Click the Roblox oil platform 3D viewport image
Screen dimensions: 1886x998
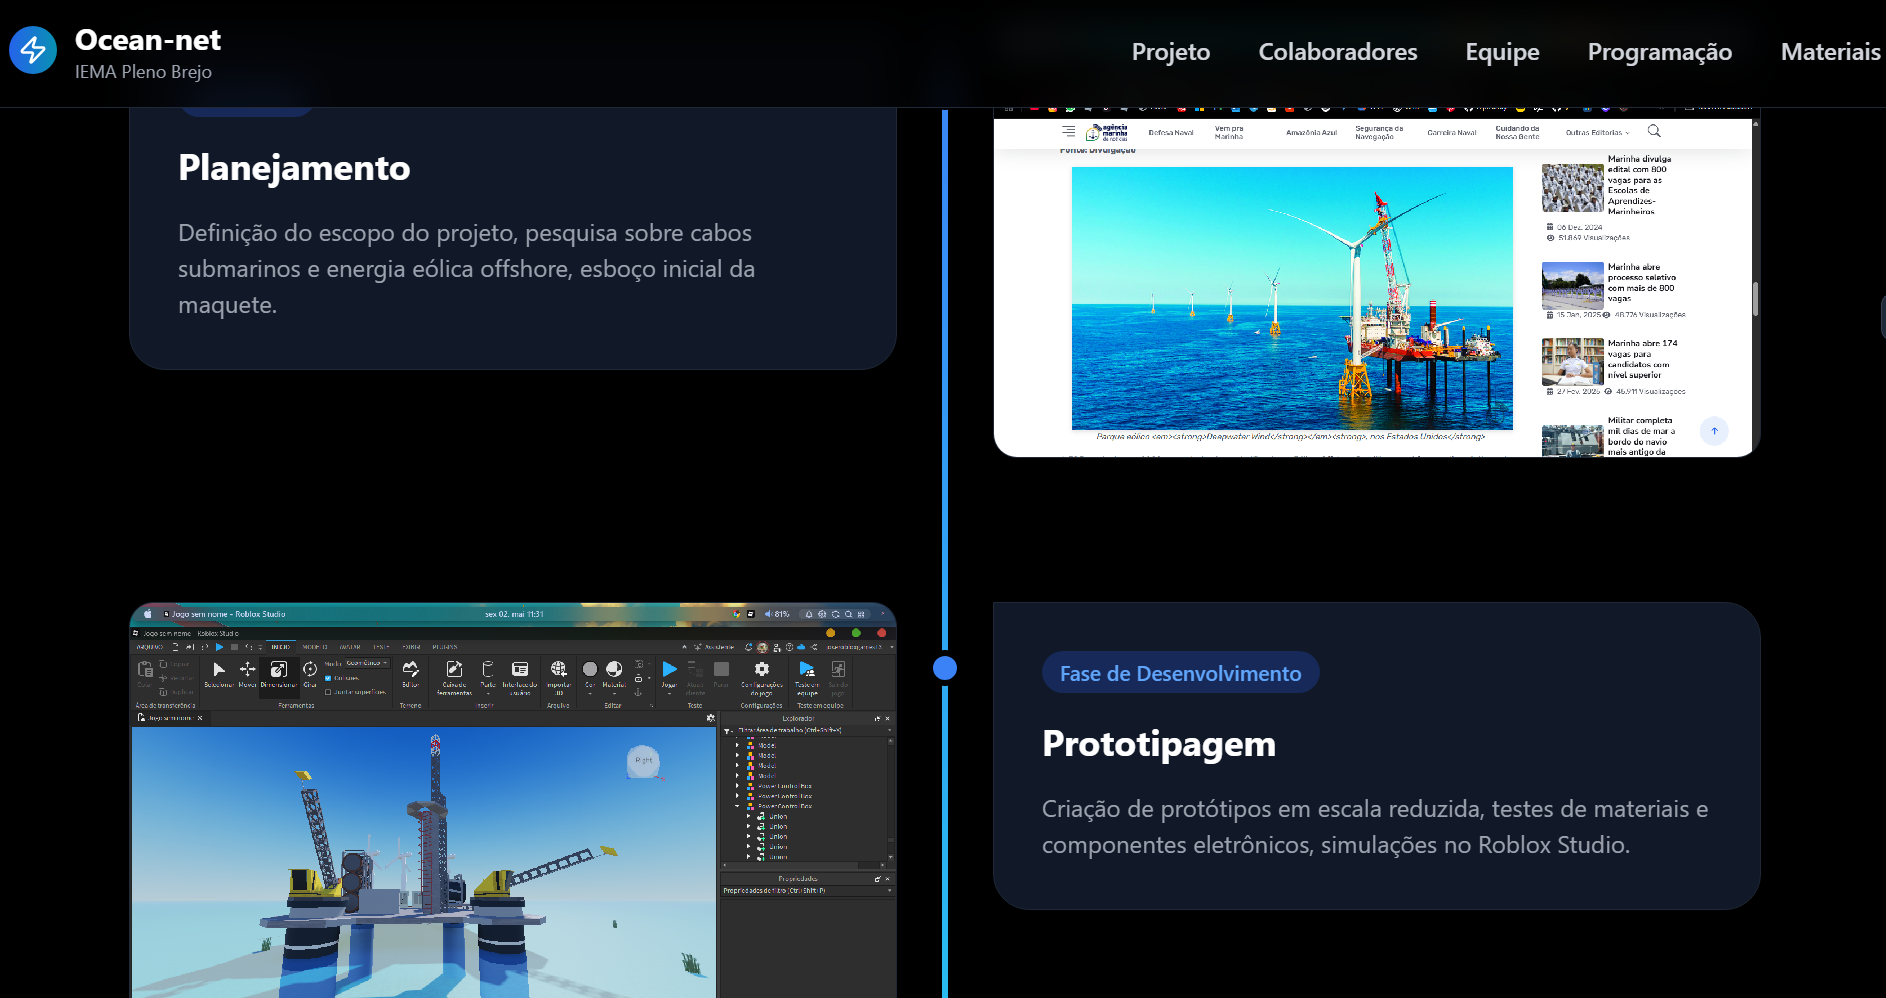coord(424,862)
